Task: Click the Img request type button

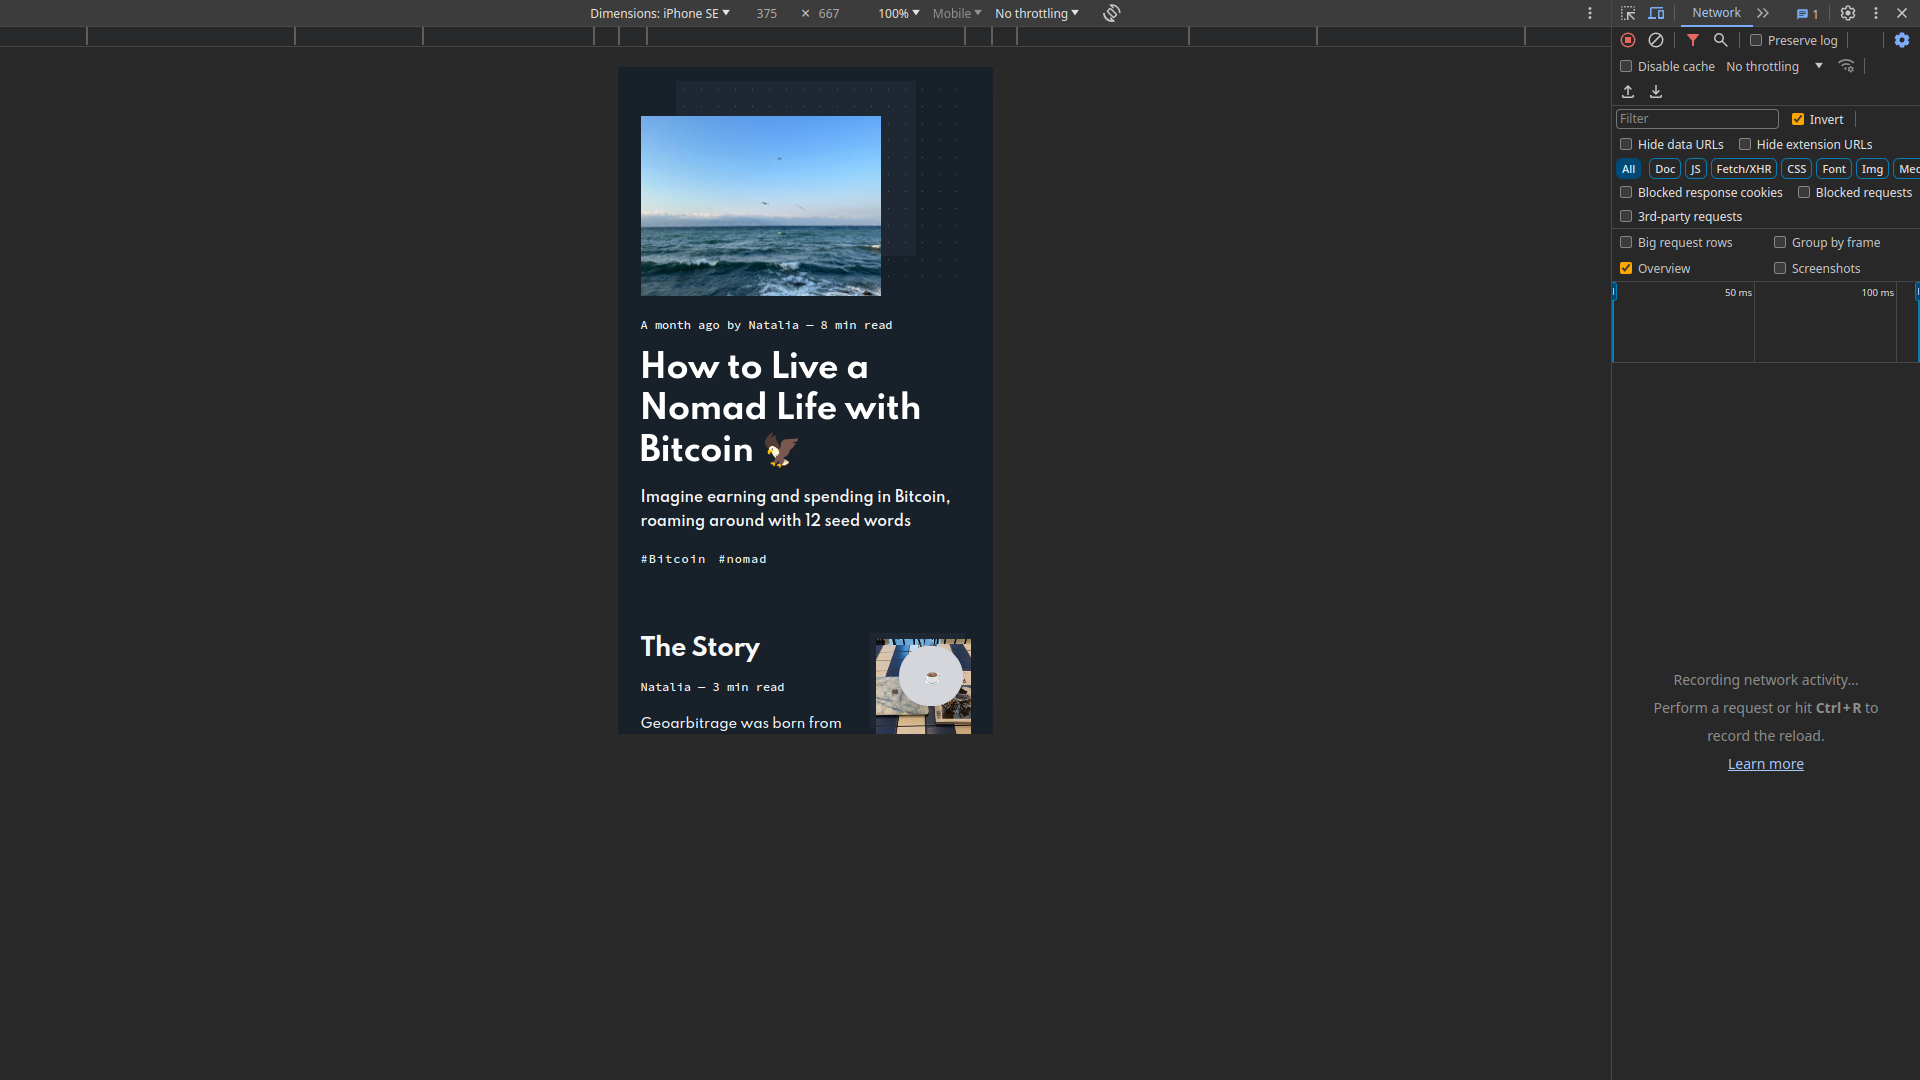Action: click(1872, 169)
